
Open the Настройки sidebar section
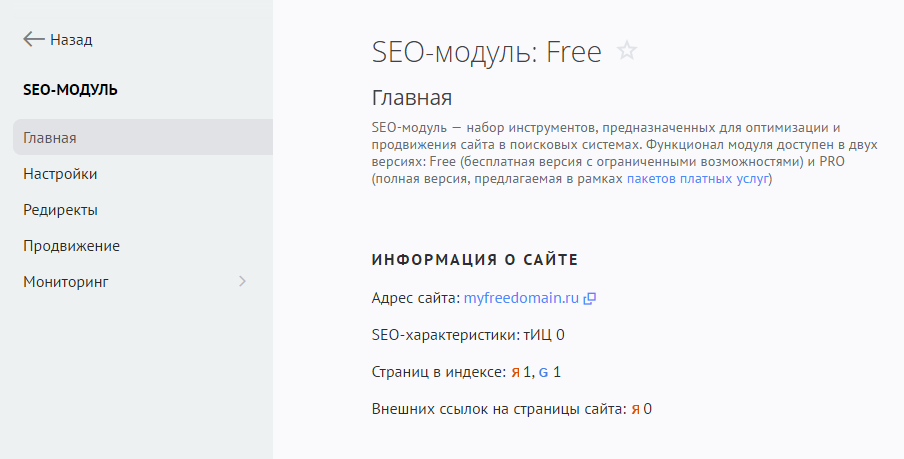[x=60, y=174]
